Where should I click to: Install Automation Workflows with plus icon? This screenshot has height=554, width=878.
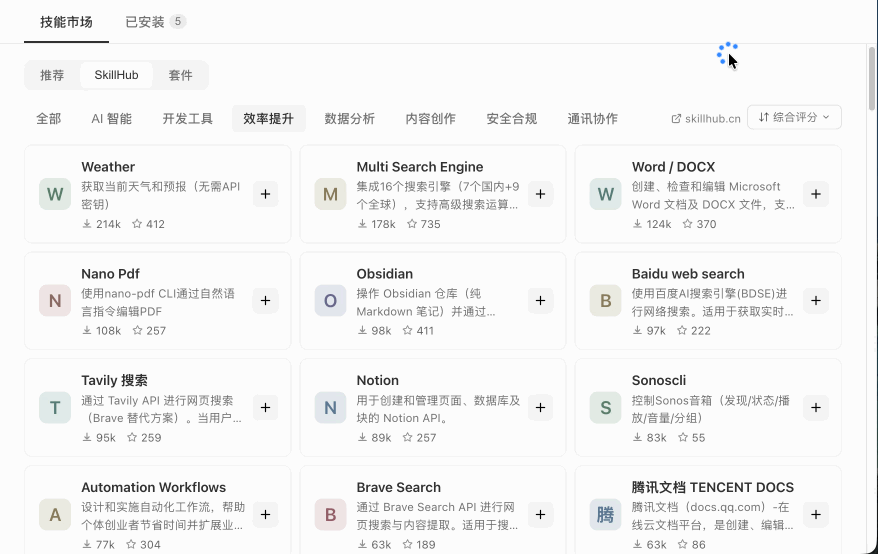265,514
